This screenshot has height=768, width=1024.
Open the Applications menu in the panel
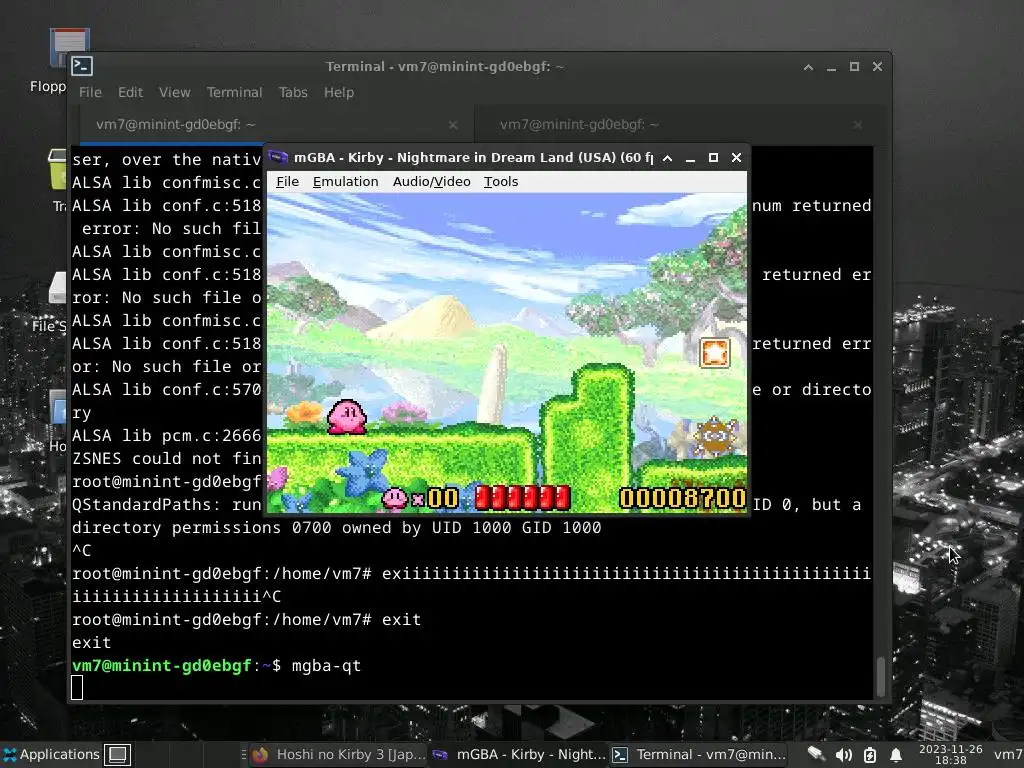(51, 754)
